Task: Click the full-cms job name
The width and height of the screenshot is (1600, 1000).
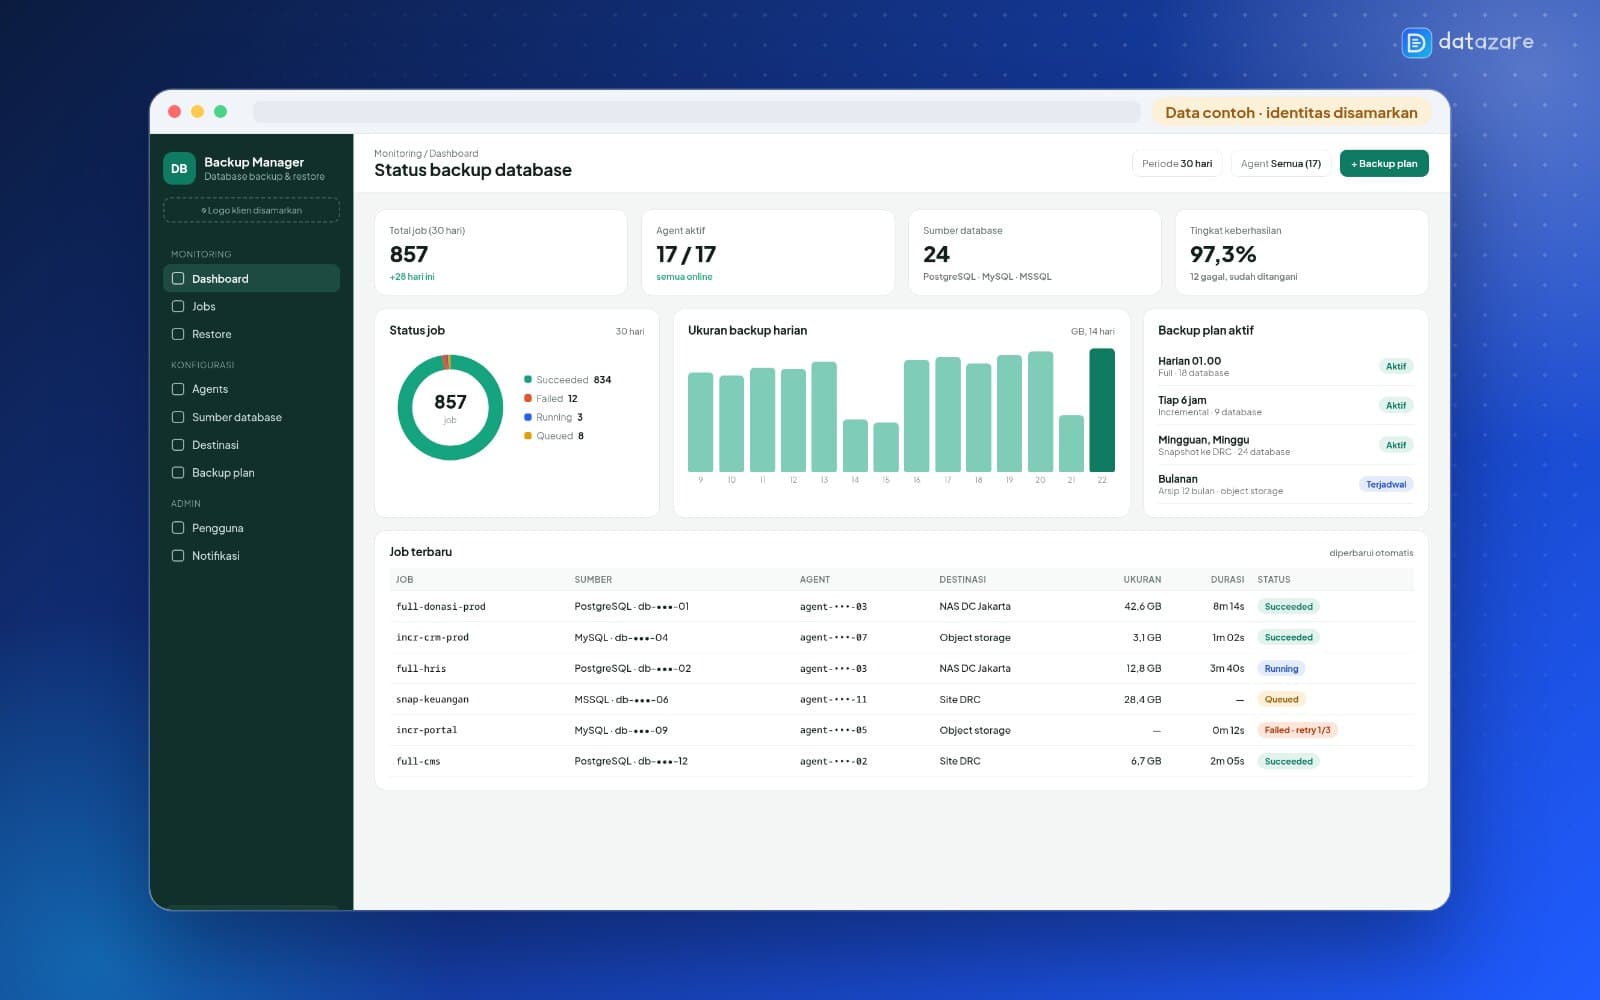Action: 418,762
